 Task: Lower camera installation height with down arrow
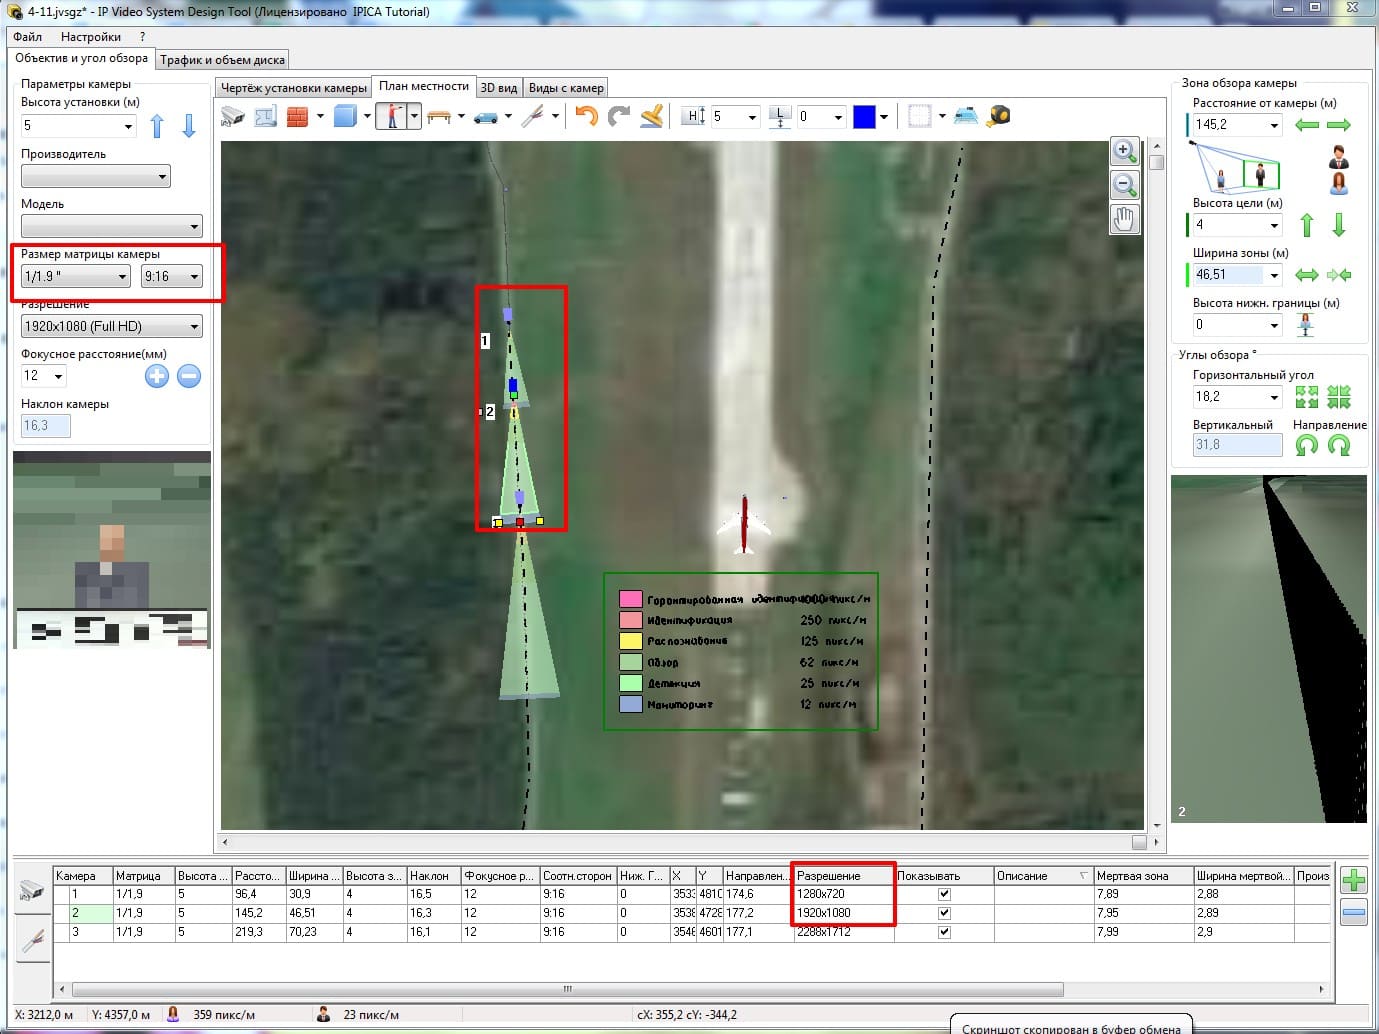click(x=189, y=126)
